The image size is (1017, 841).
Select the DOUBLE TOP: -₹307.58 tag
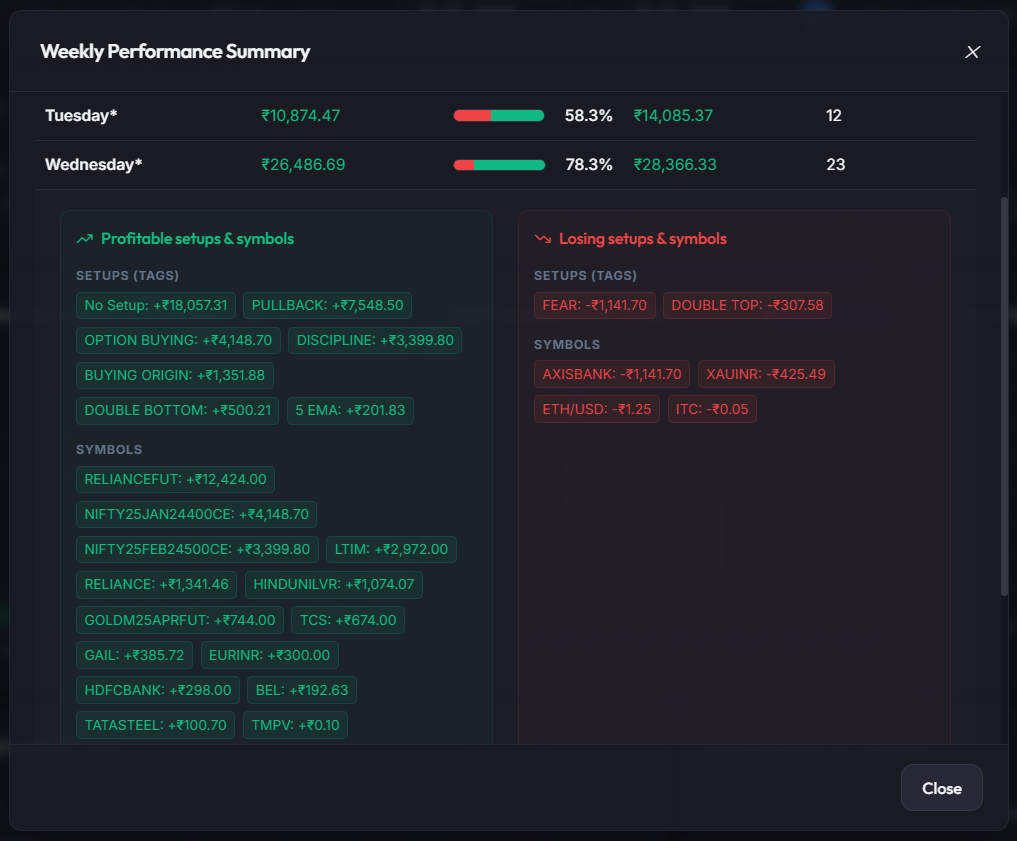(747, 305)
